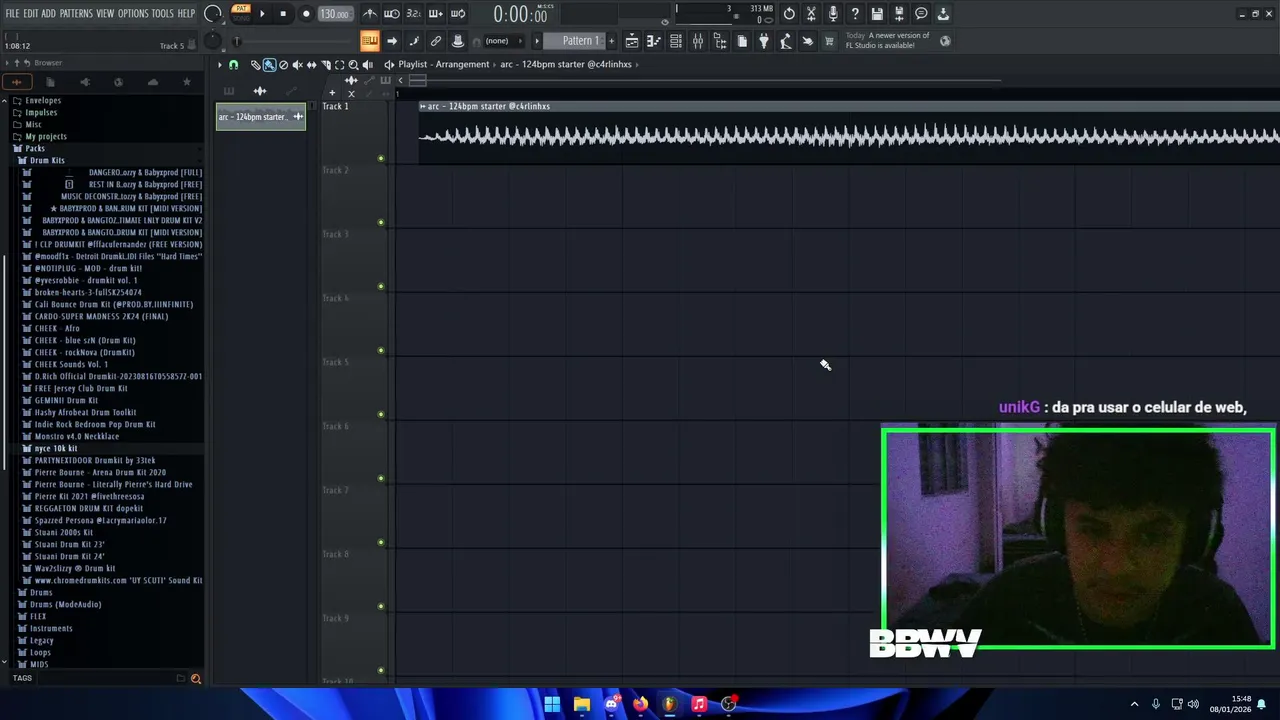Viewport: 1280px width, 720px height.
Task: Toggle the Browser view icon in toolbar
Action: tap(720, 41)
